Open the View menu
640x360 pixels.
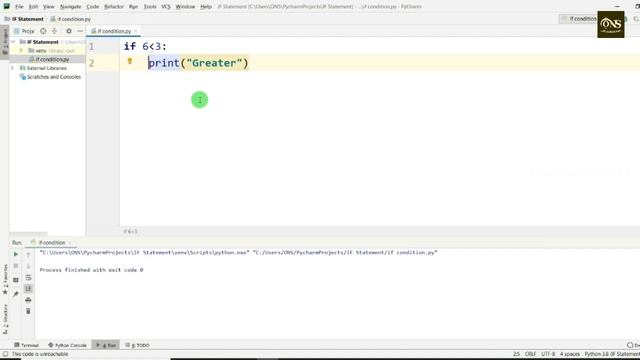[x=49, y=7]
